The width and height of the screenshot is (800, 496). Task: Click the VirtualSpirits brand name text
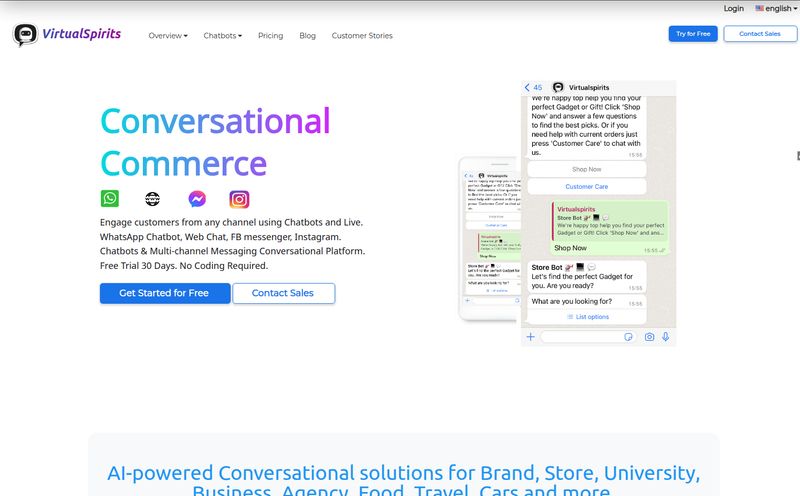(x=82, y=34)
